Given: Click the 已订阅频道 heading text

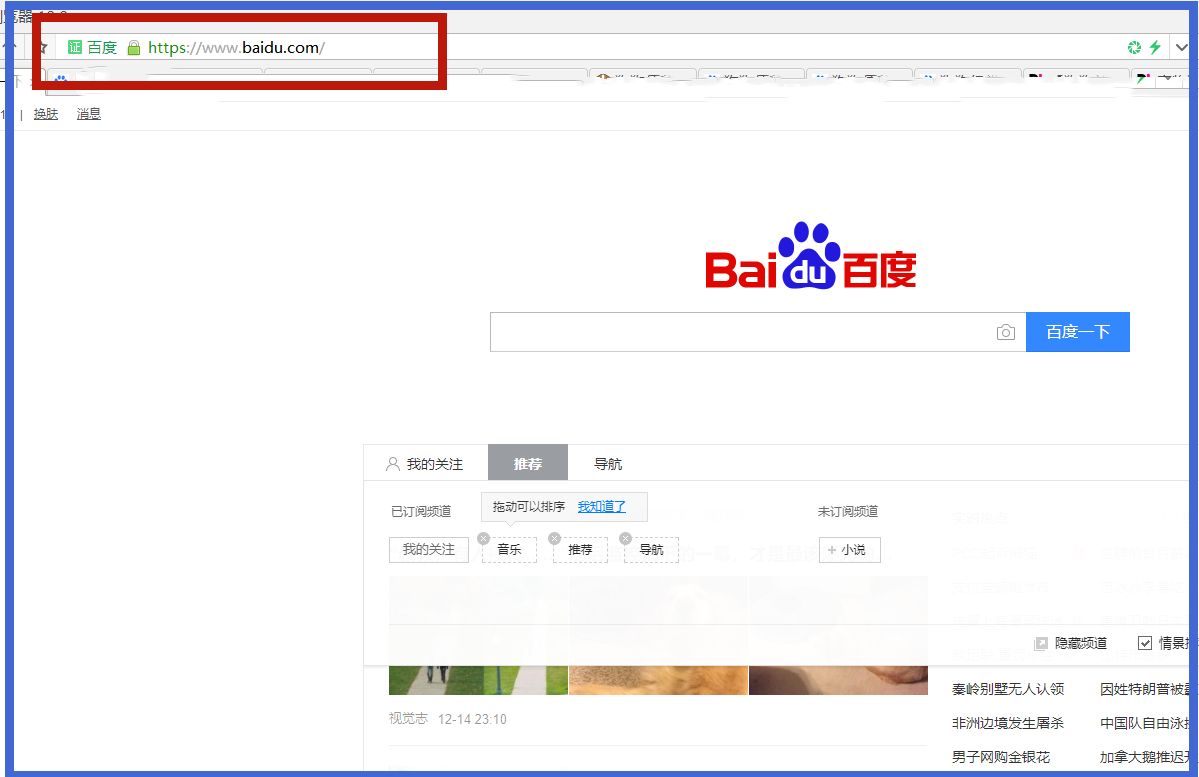Looking at the screenshot, I should (421, 511).
